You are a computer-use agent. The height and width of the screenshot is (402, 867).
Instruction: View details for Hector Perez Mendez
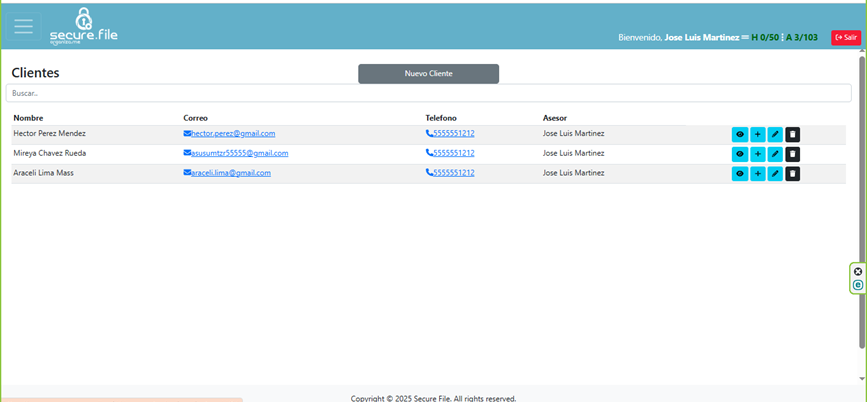740,134
